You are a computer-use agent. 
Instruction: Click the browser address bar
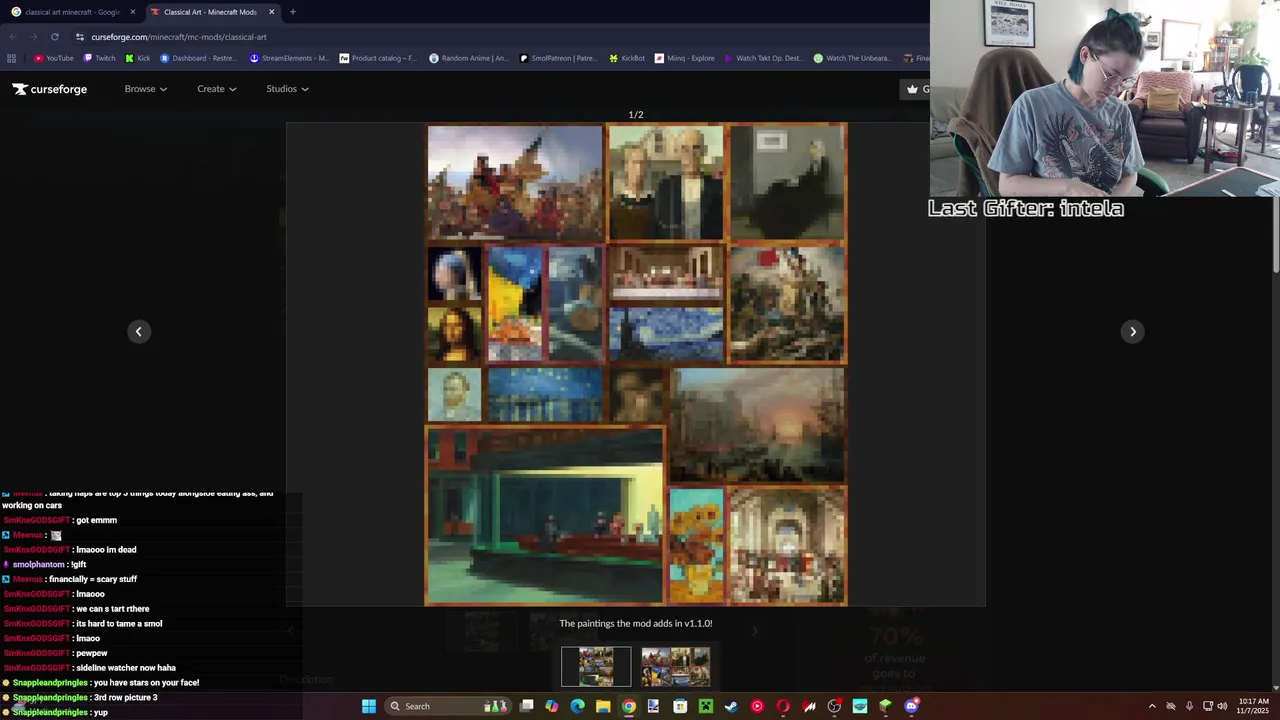[500, 37]
